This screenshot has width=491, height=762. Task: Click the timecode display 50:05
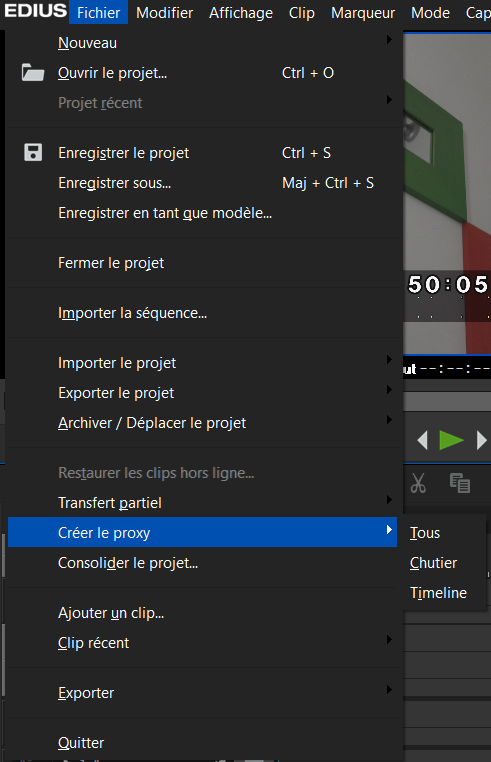(x=448, y=284)
